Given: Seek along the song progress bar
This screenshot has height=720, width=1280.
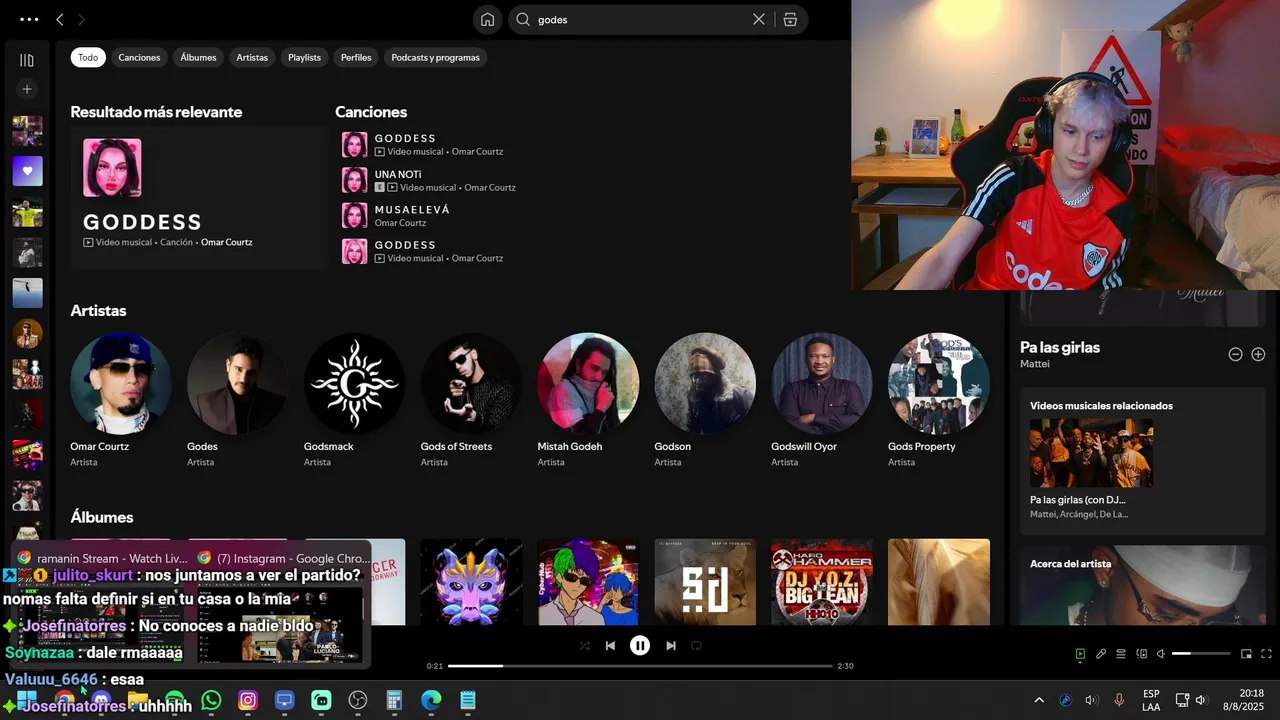Looking at the screenshot, I should tap(640, 666).
